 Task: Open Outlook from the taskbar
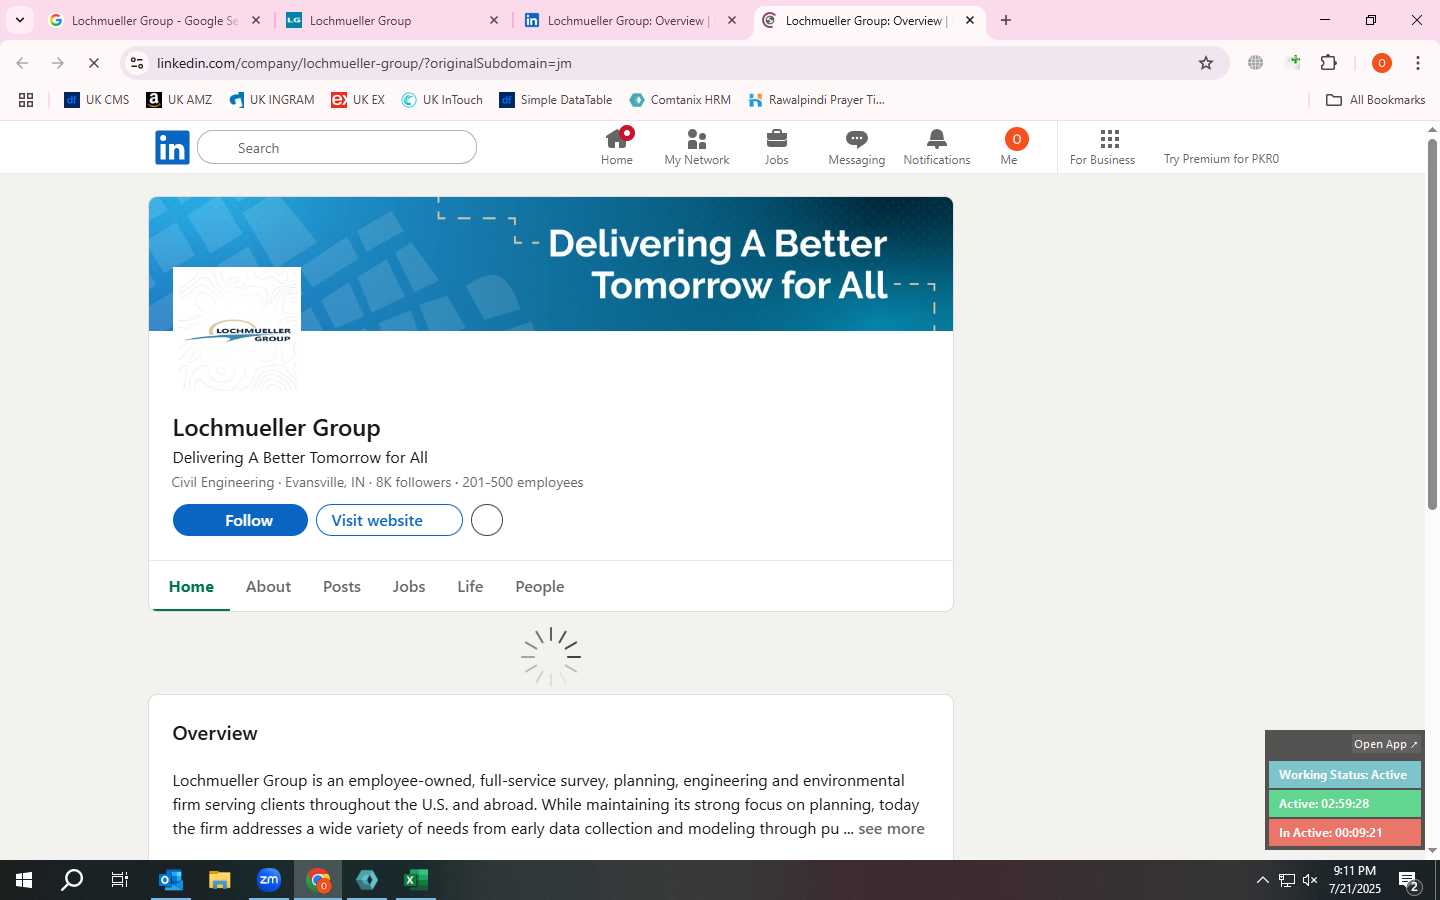171,880
